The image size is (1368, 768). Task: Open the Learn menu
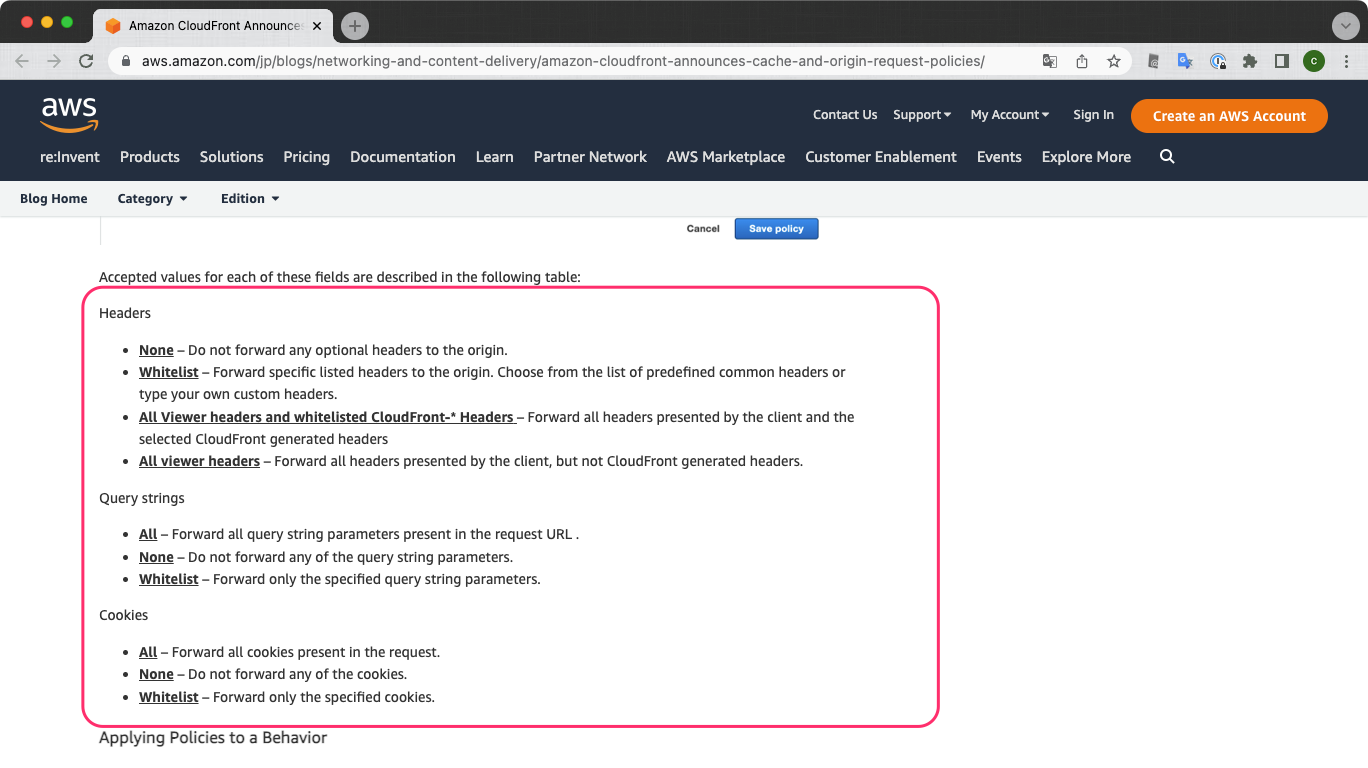494,157
